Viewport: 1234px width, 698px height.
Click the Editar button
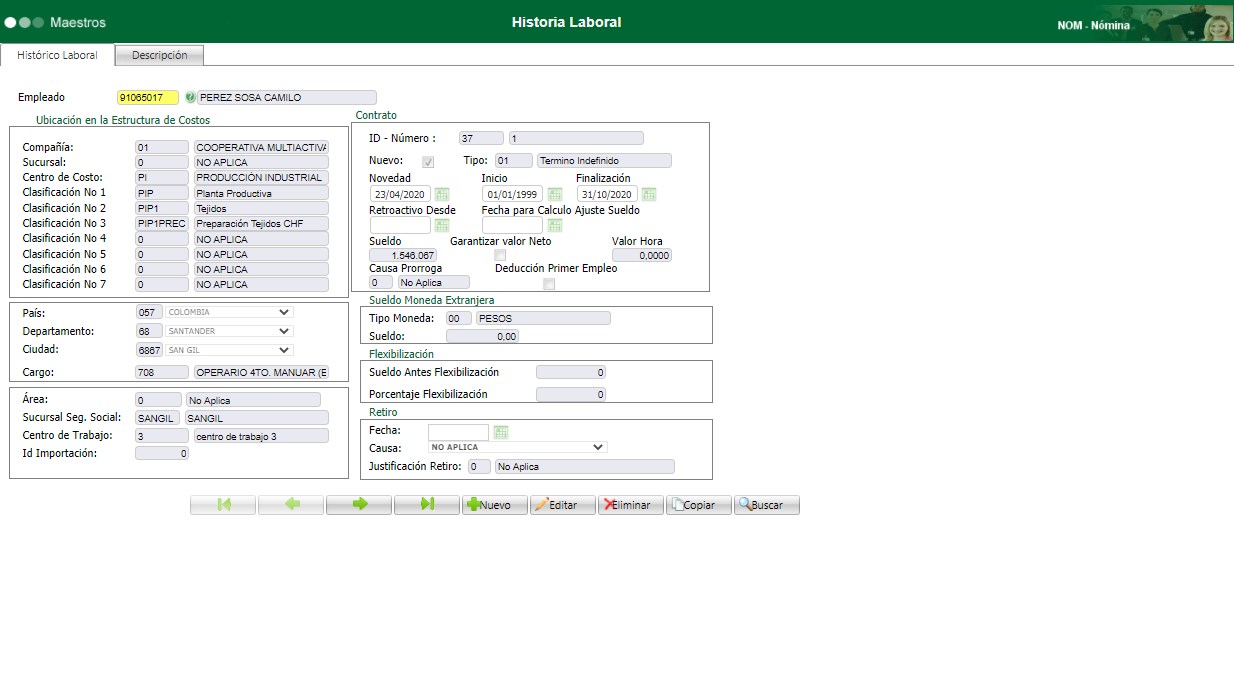tap(563, 505)
